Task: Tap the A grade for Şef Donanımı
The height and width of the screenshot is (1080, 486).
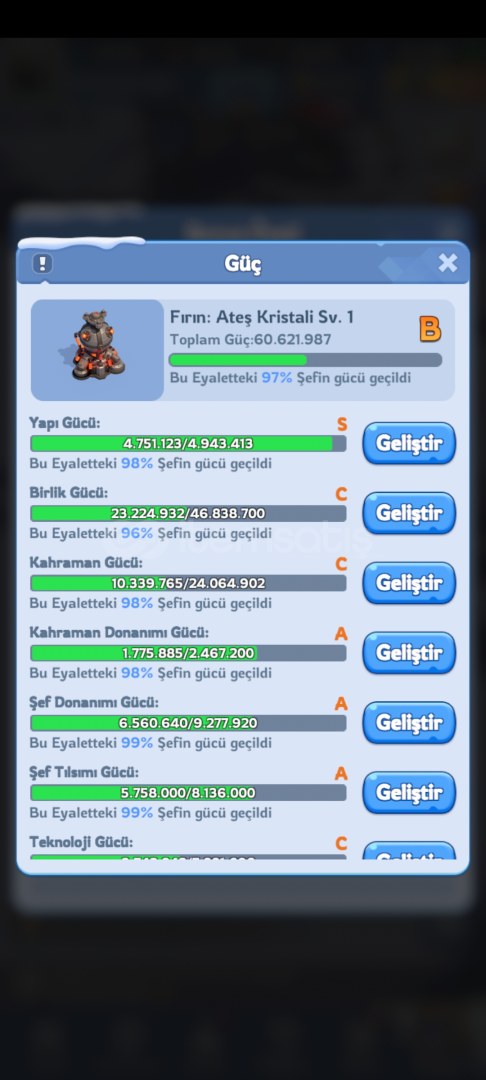Action: pyautogui.click(x=341, y=704)
